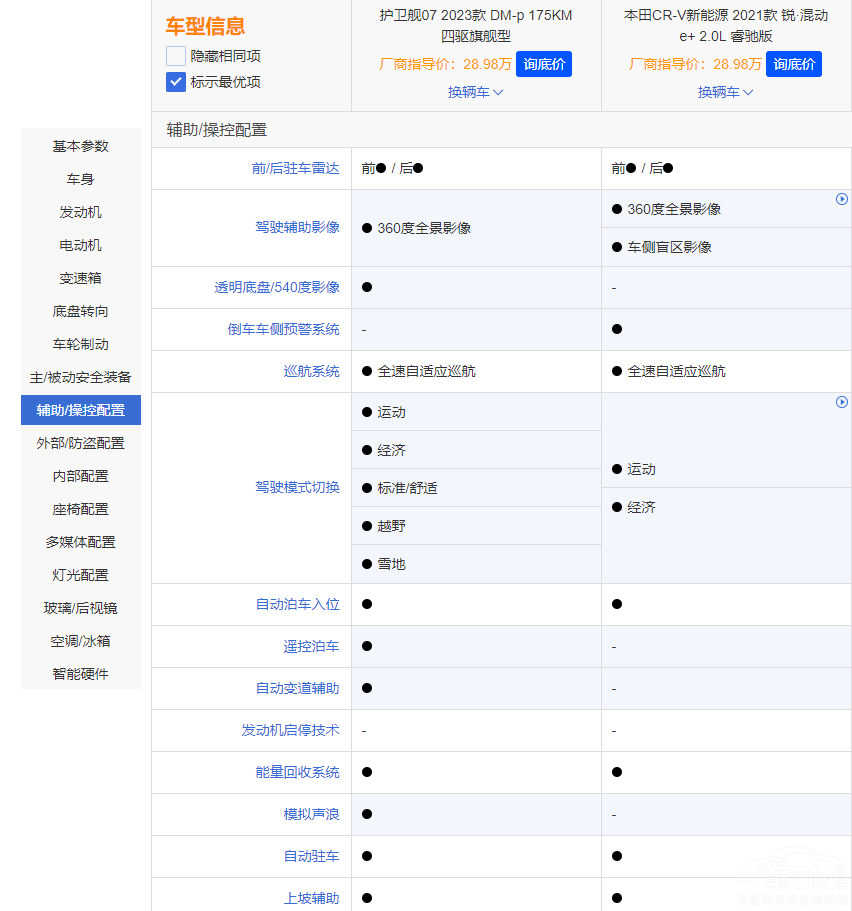The width and height of the screenshot is (852, 911).
Task: Toggle 隐藏相同项 checkbox
Action: coord(176,56)
